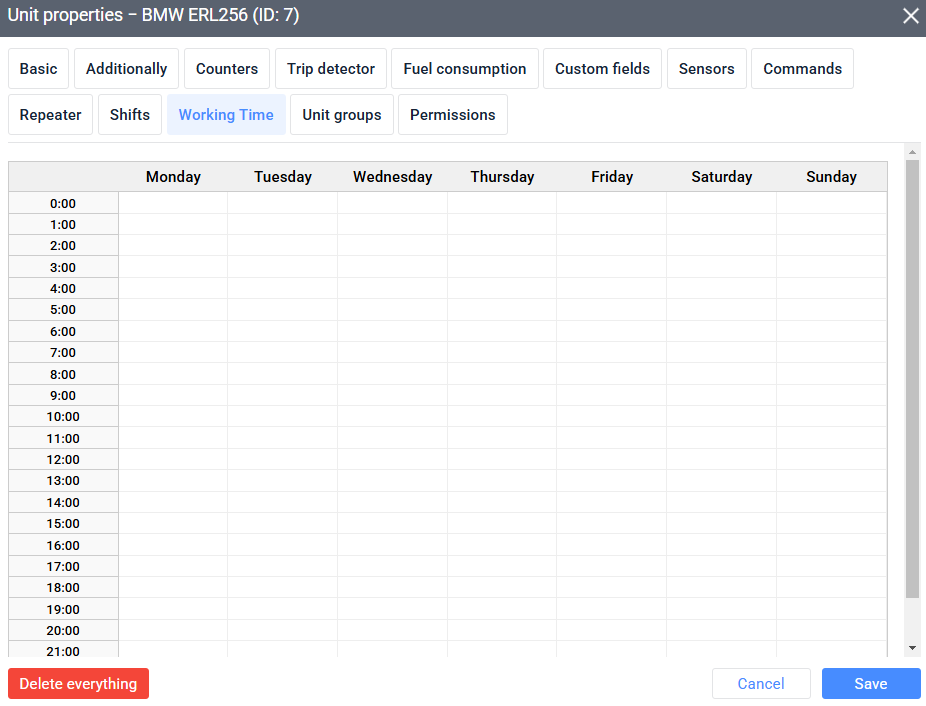The image size is (926, 706).
Task: Open the Shifts tab
Action: pyautogui.click(x=130, y=115)
